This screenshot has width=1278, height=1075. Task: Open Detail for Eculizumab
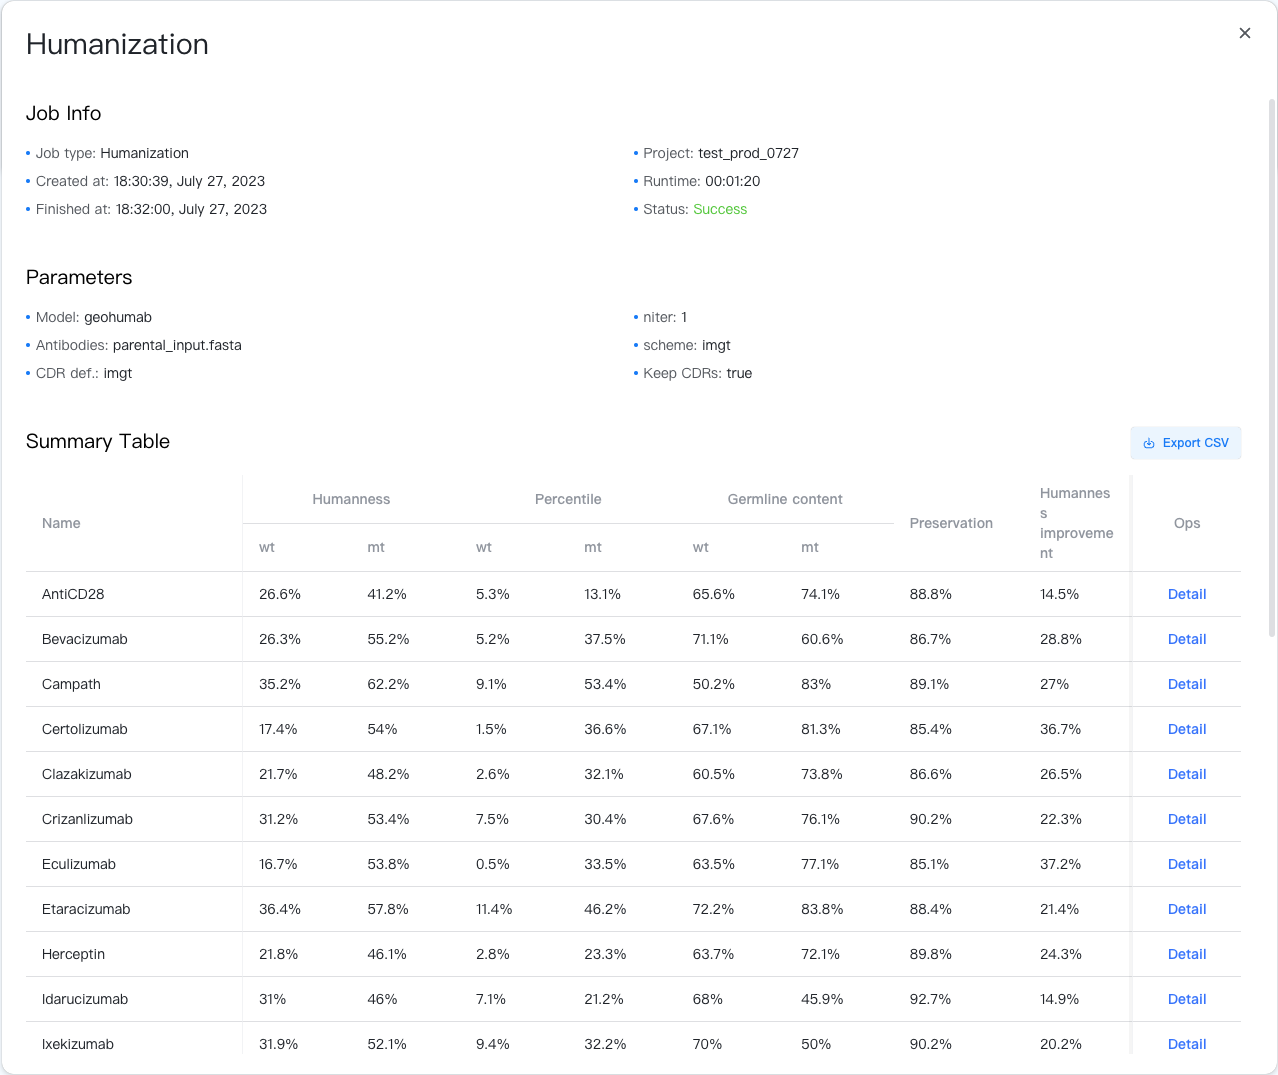(x=1187, y=864)
